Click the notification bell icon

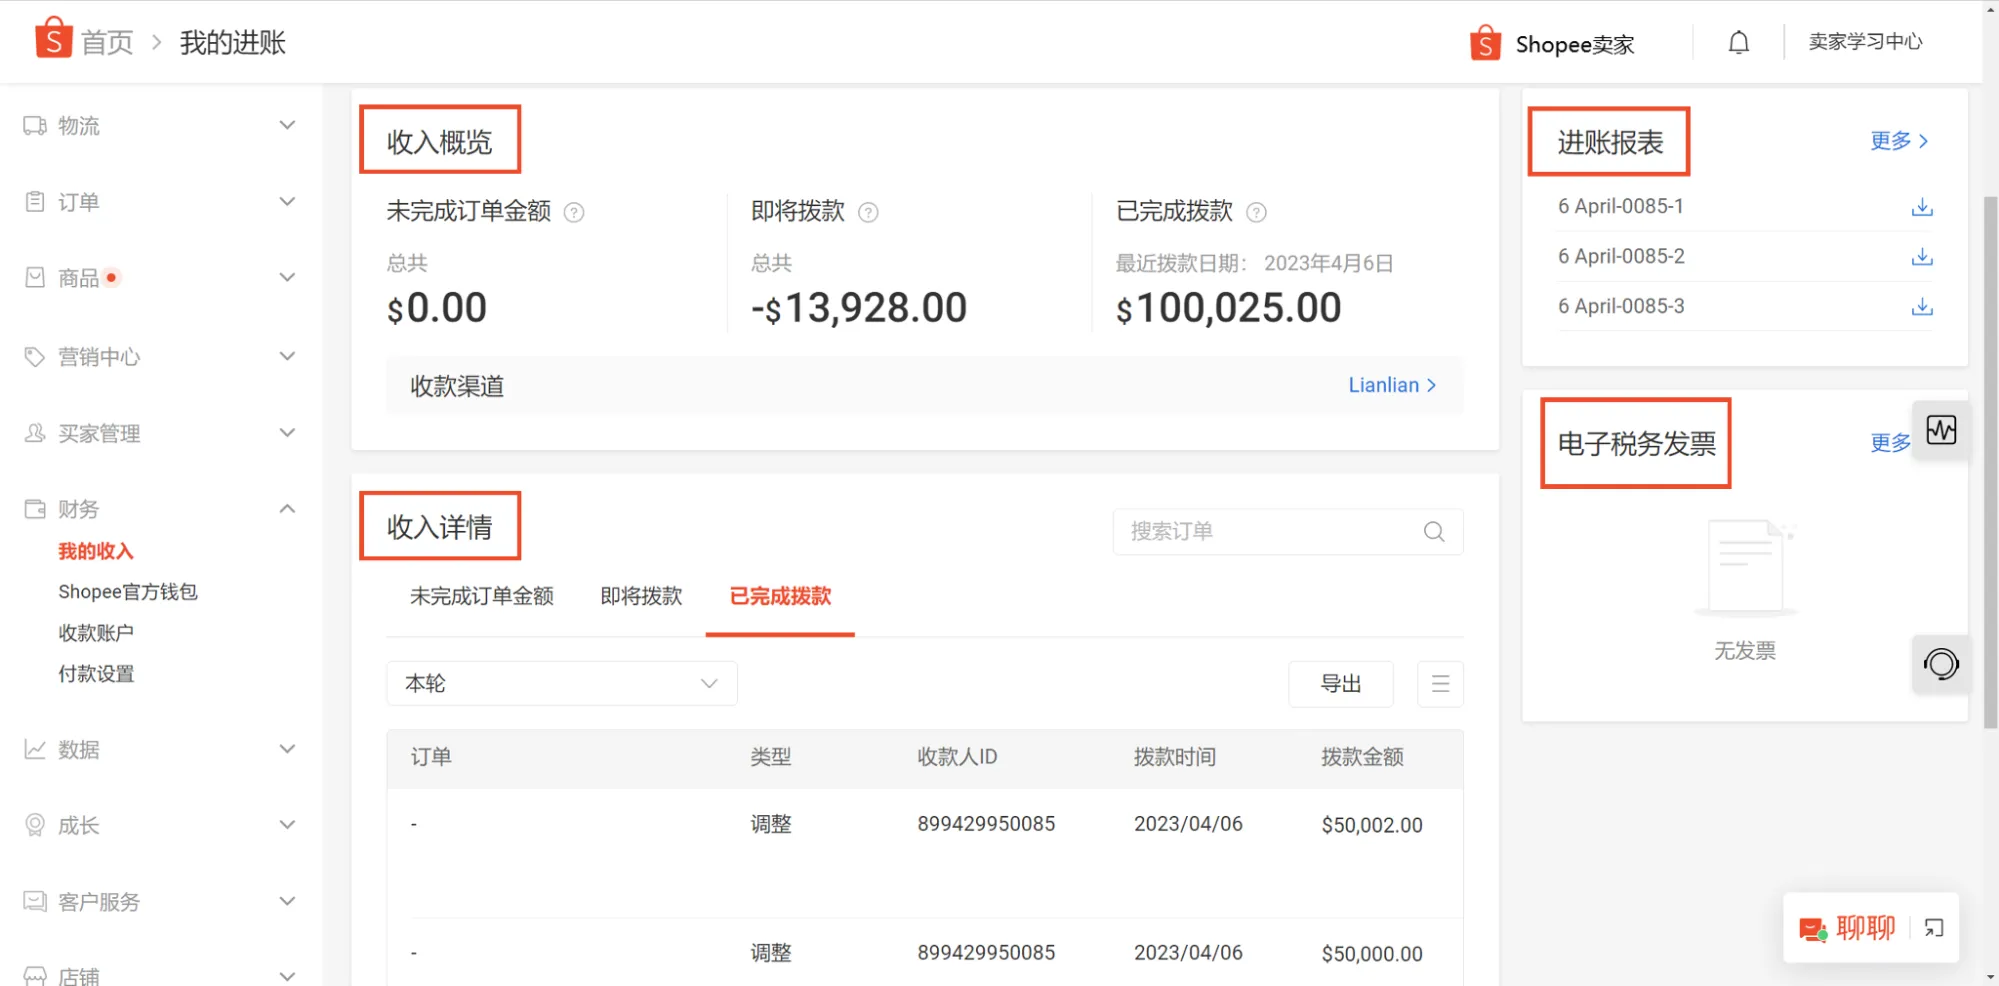(x=1737, y=42)
